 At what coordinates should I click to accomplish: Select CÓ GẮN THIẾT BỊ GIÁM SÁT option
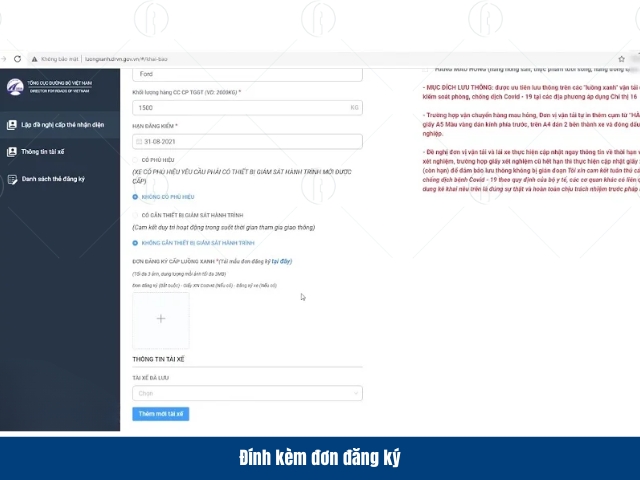pos(135,215)
